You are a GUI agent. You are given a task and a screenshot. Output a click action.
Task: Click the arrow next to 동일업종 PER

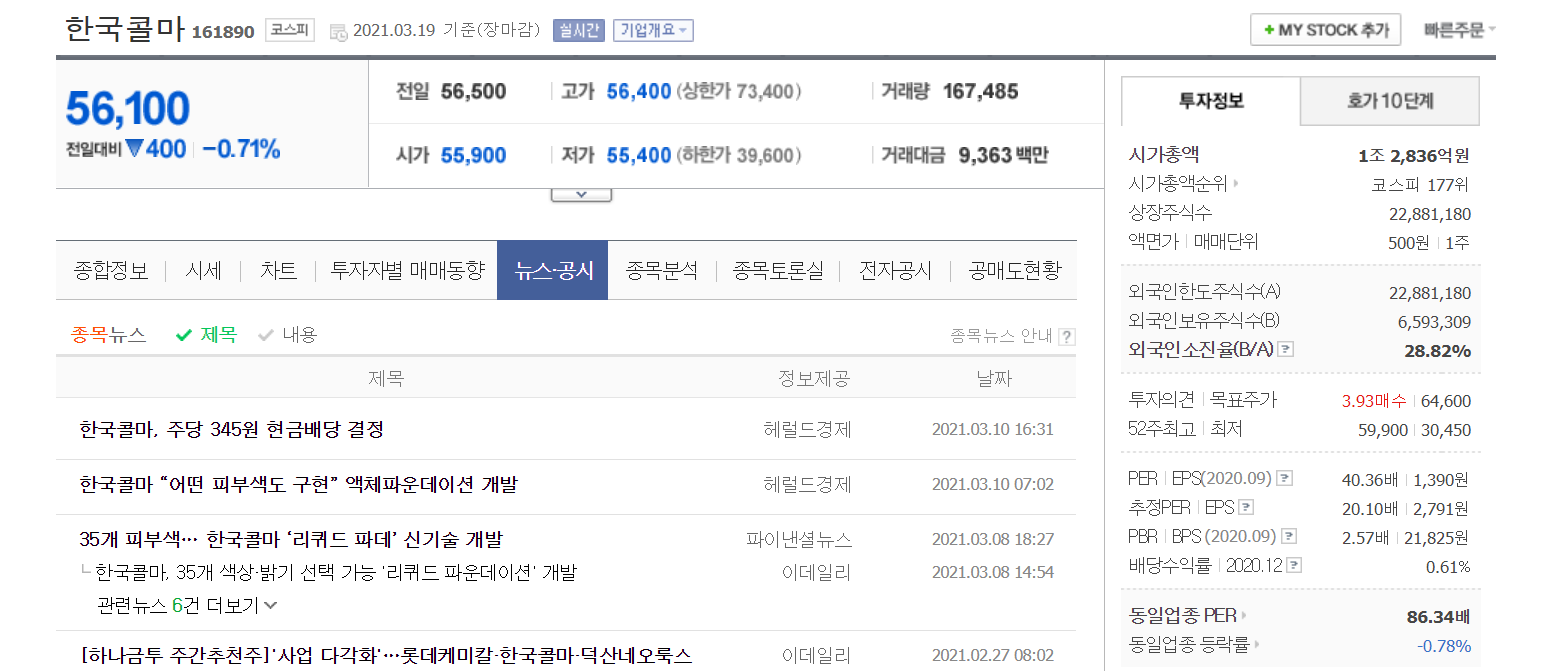(x=1244, y=616)
